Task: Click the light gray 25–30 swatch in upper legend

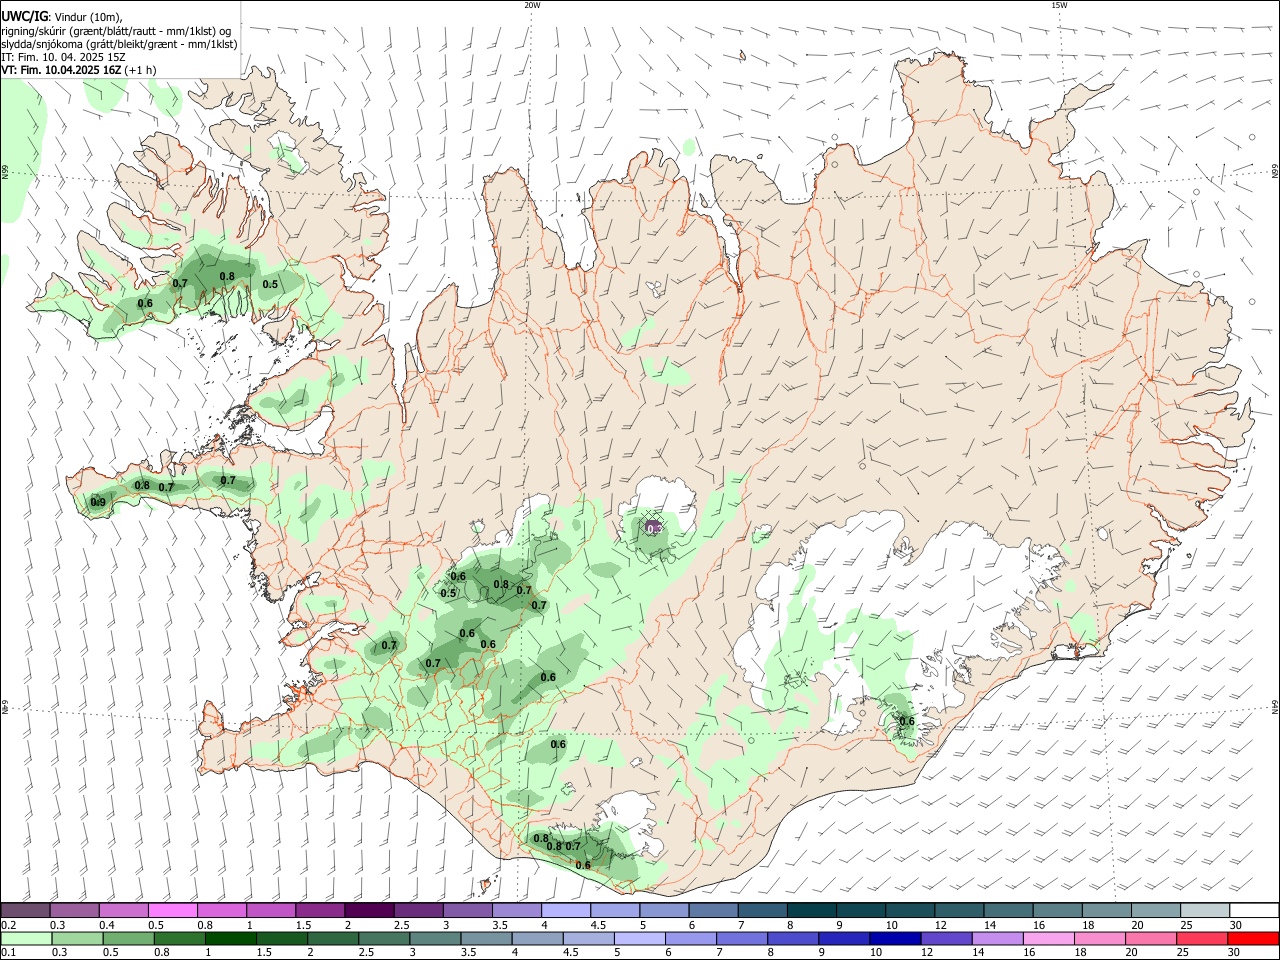Action: (1206, 910)
